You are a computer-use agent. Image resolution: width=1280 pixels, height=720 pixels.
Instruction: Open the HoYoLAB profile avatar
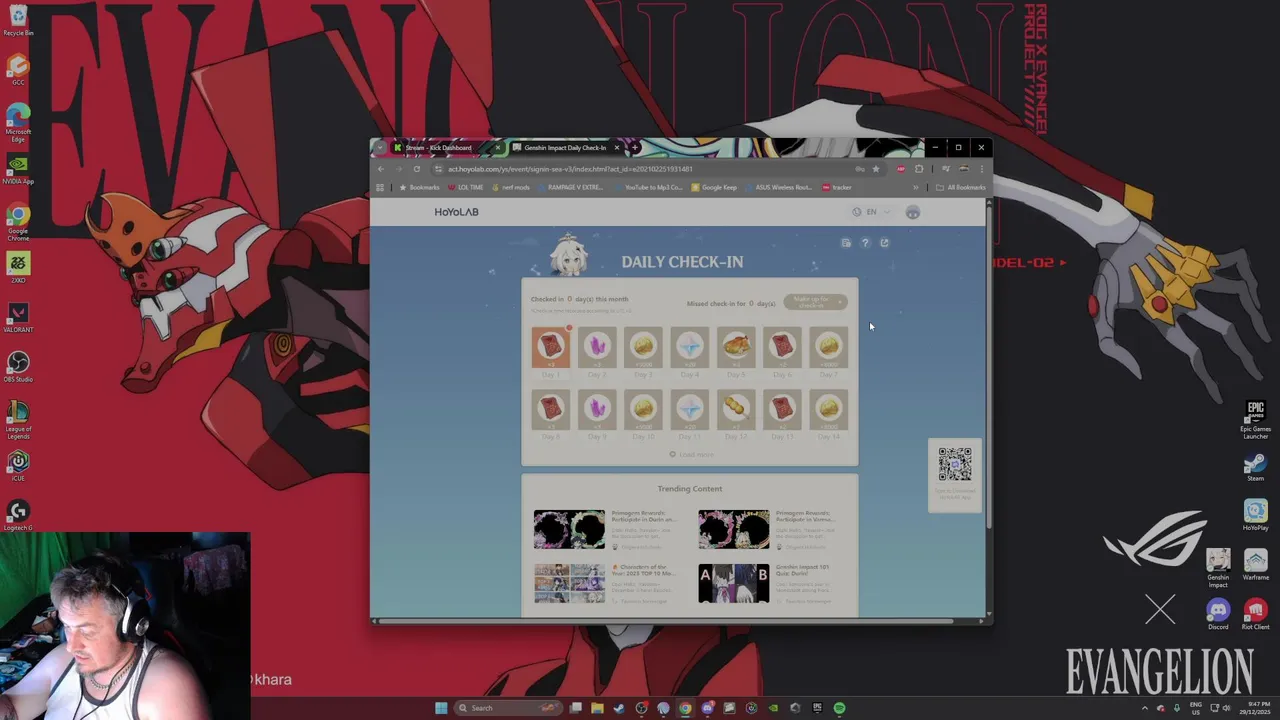coord(912,212)
